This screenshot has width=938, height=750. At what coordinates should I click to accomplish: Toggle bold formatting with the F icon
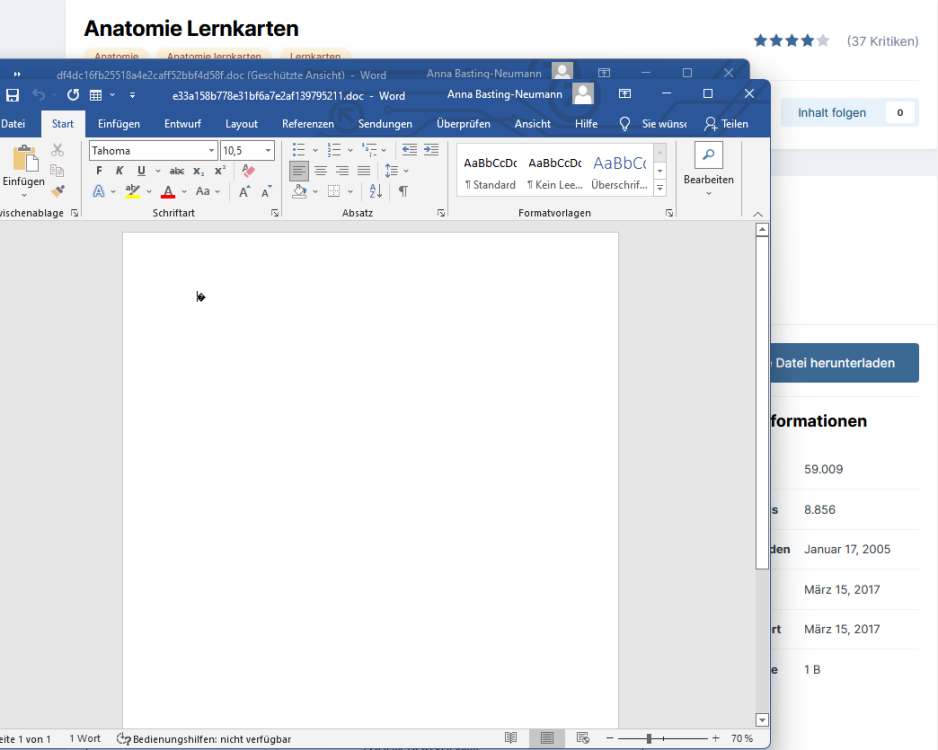point(99,170)
